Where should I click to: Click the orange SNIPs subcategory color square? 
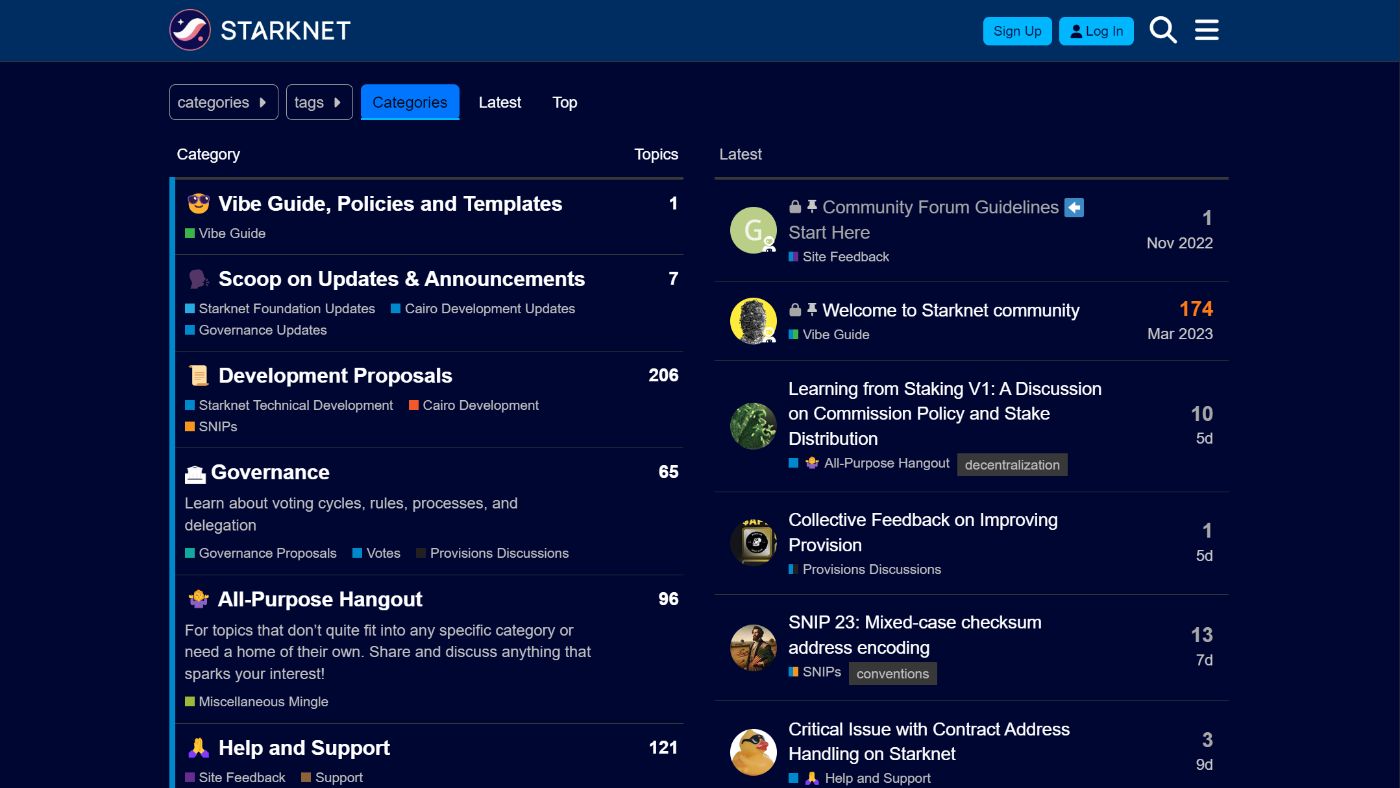click(x=190, y=427)
